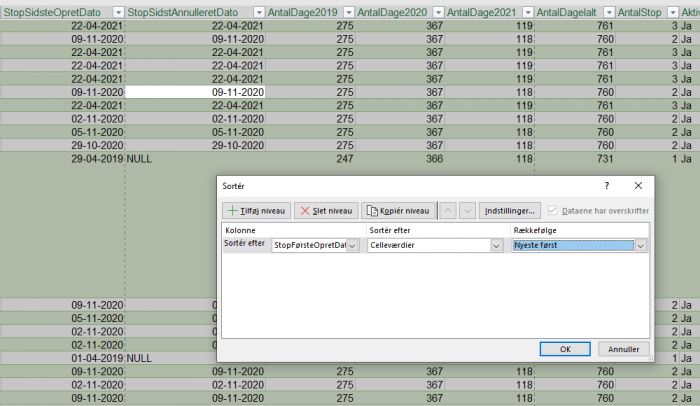This screenshot has height=406, width=700.
Task: Move sort level down arrow
Action: (x=467, y=211)
